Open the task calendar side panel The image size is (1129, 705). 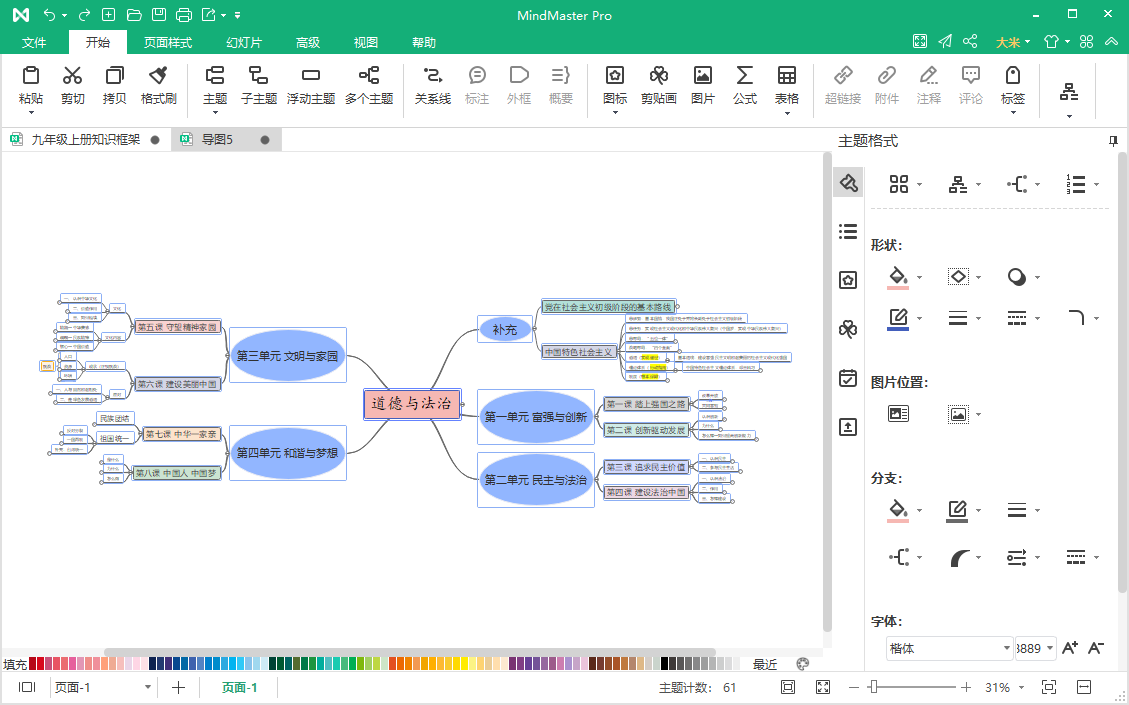848,378
